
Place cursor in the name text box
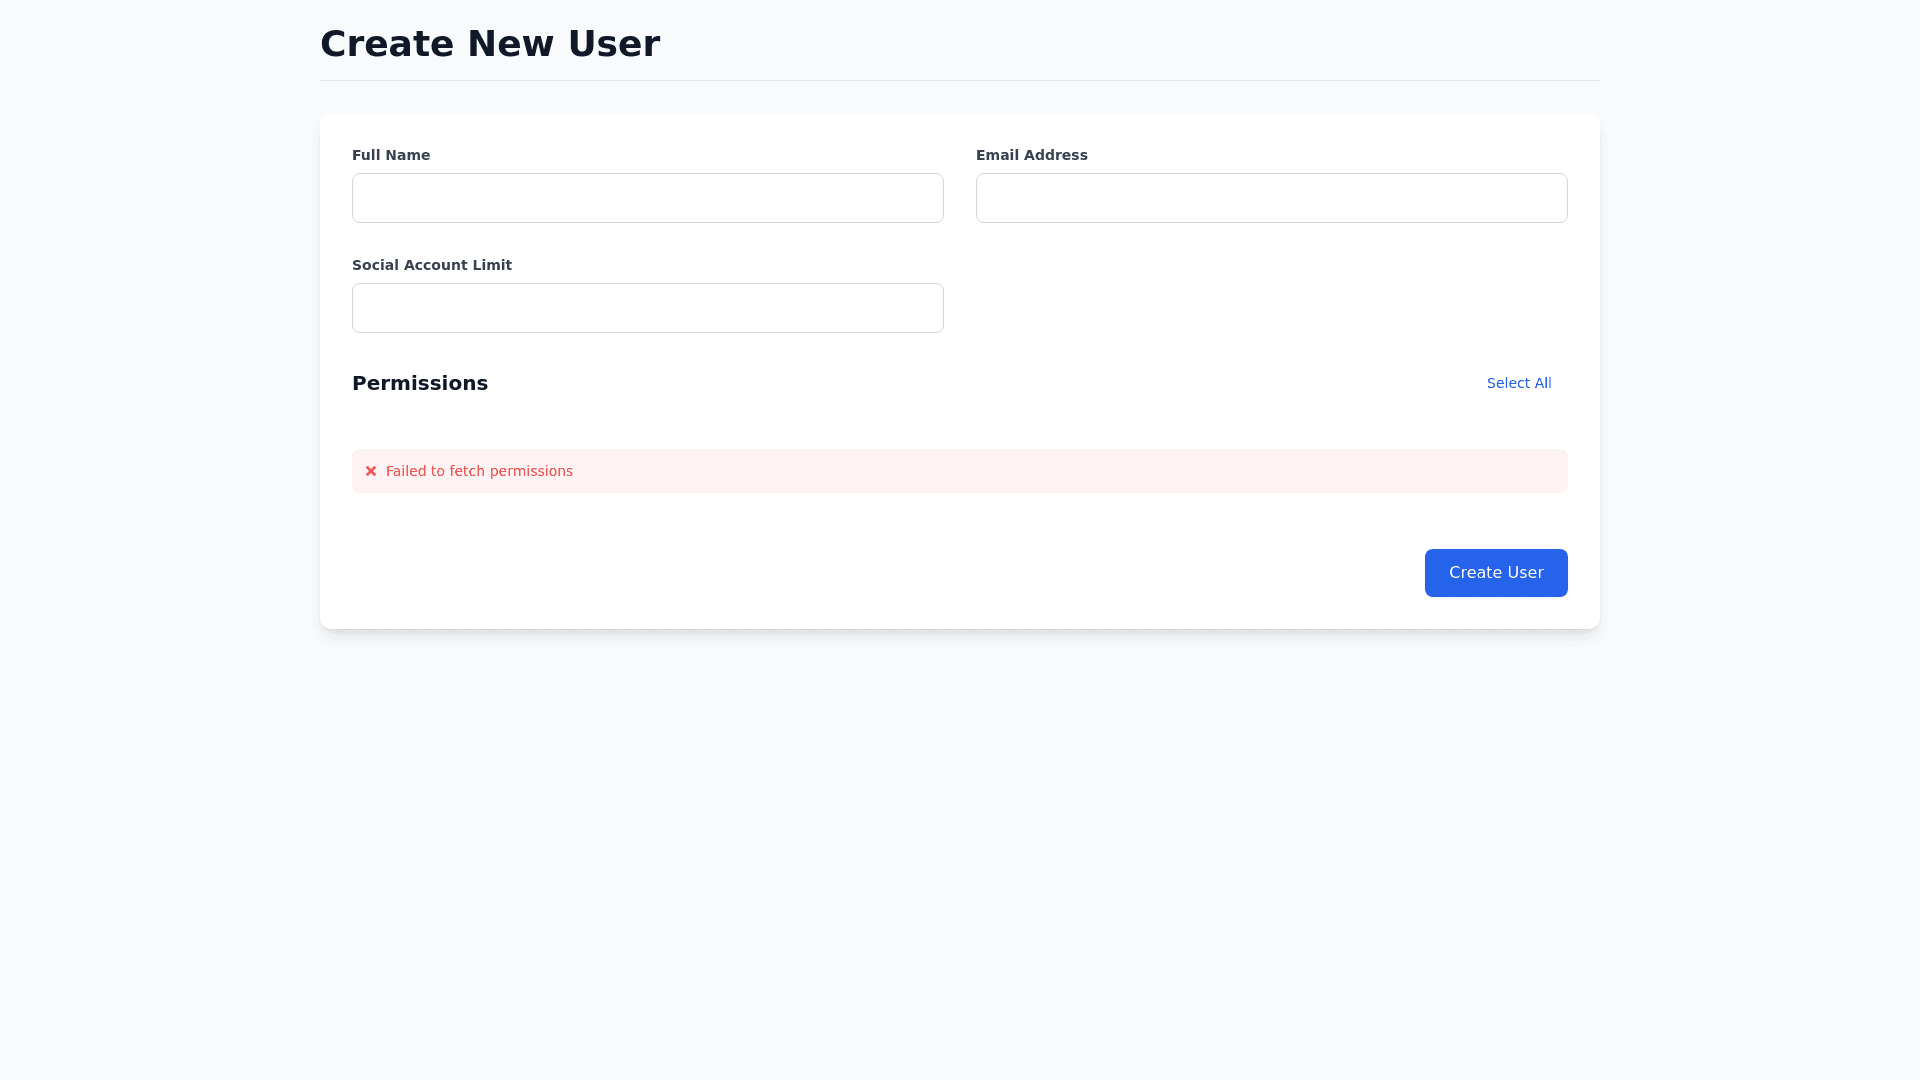(x=647, y=198)
